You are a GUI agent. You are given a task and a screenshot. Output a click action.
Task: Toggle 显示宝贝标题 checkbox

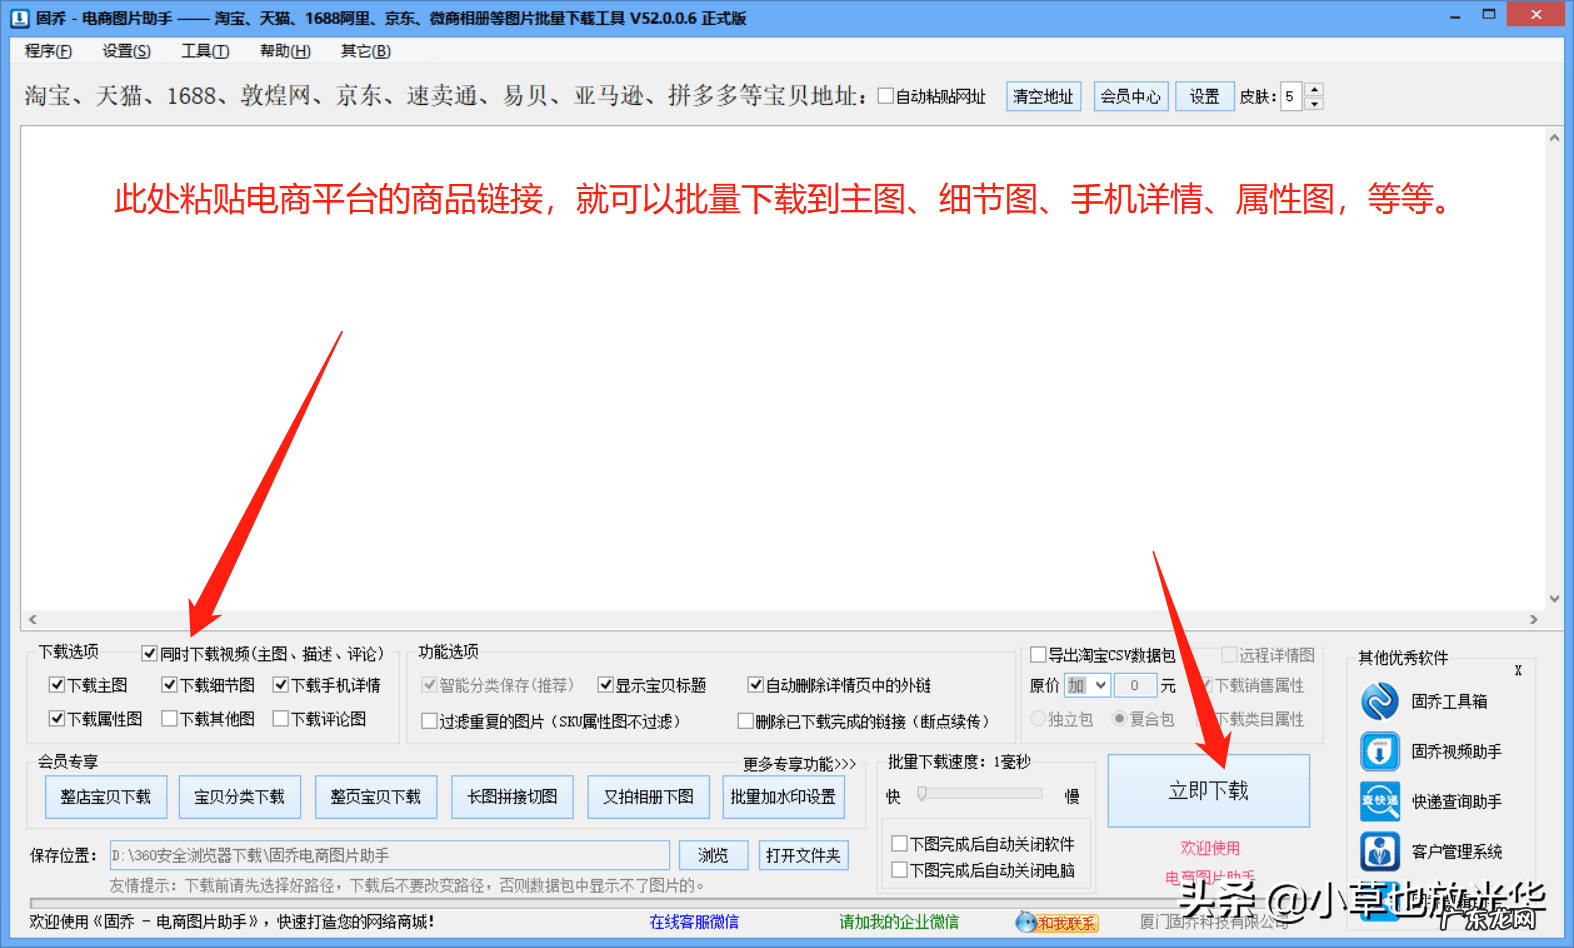pyautogui.click(x=605, y=685)
